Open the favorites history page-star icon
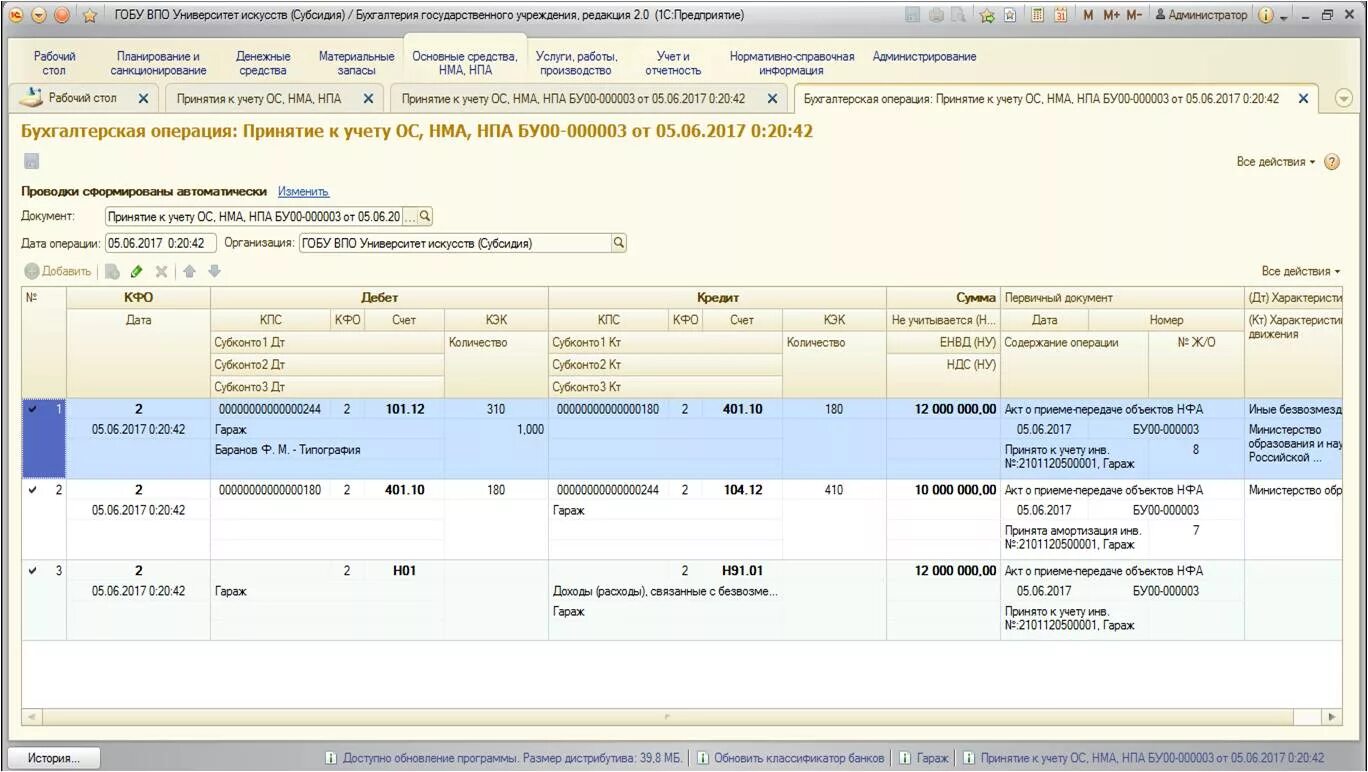This screenshot has width=1368, height=772. point(1010,15)
